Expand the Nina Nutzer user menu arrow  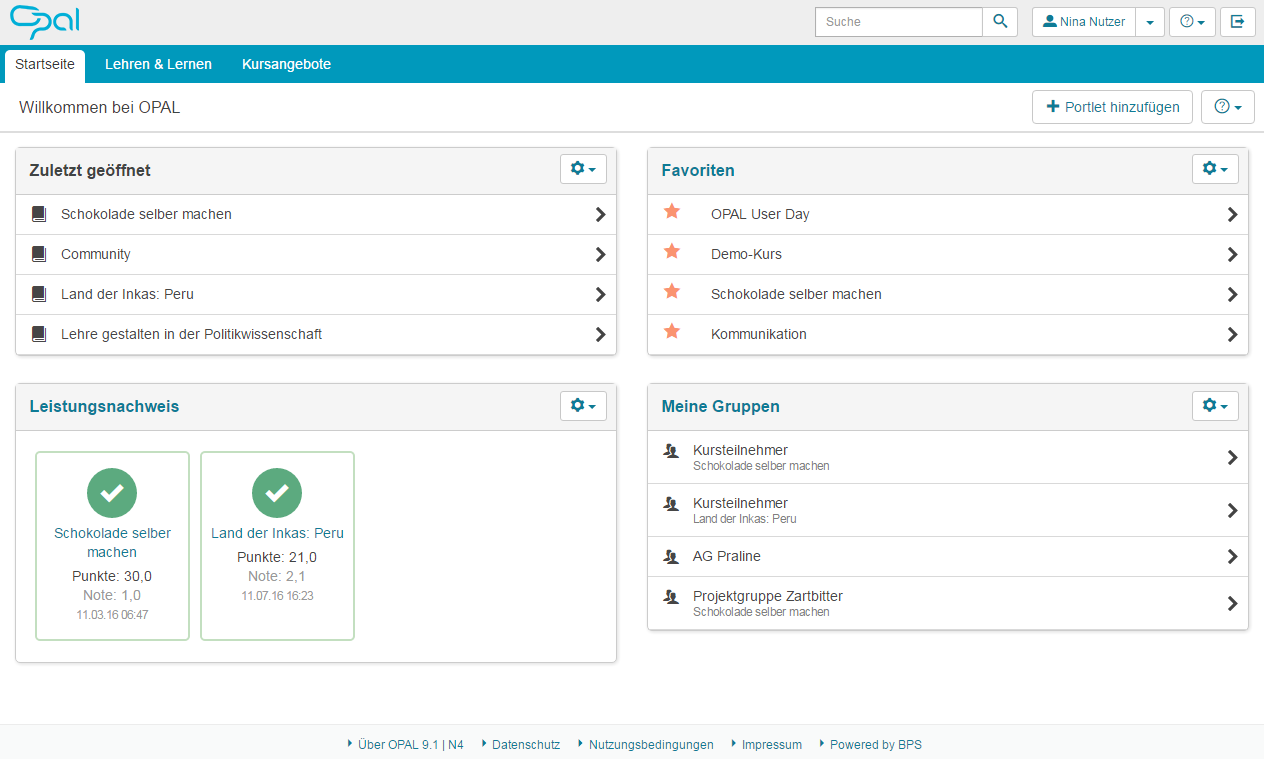tap(1150, 22)
